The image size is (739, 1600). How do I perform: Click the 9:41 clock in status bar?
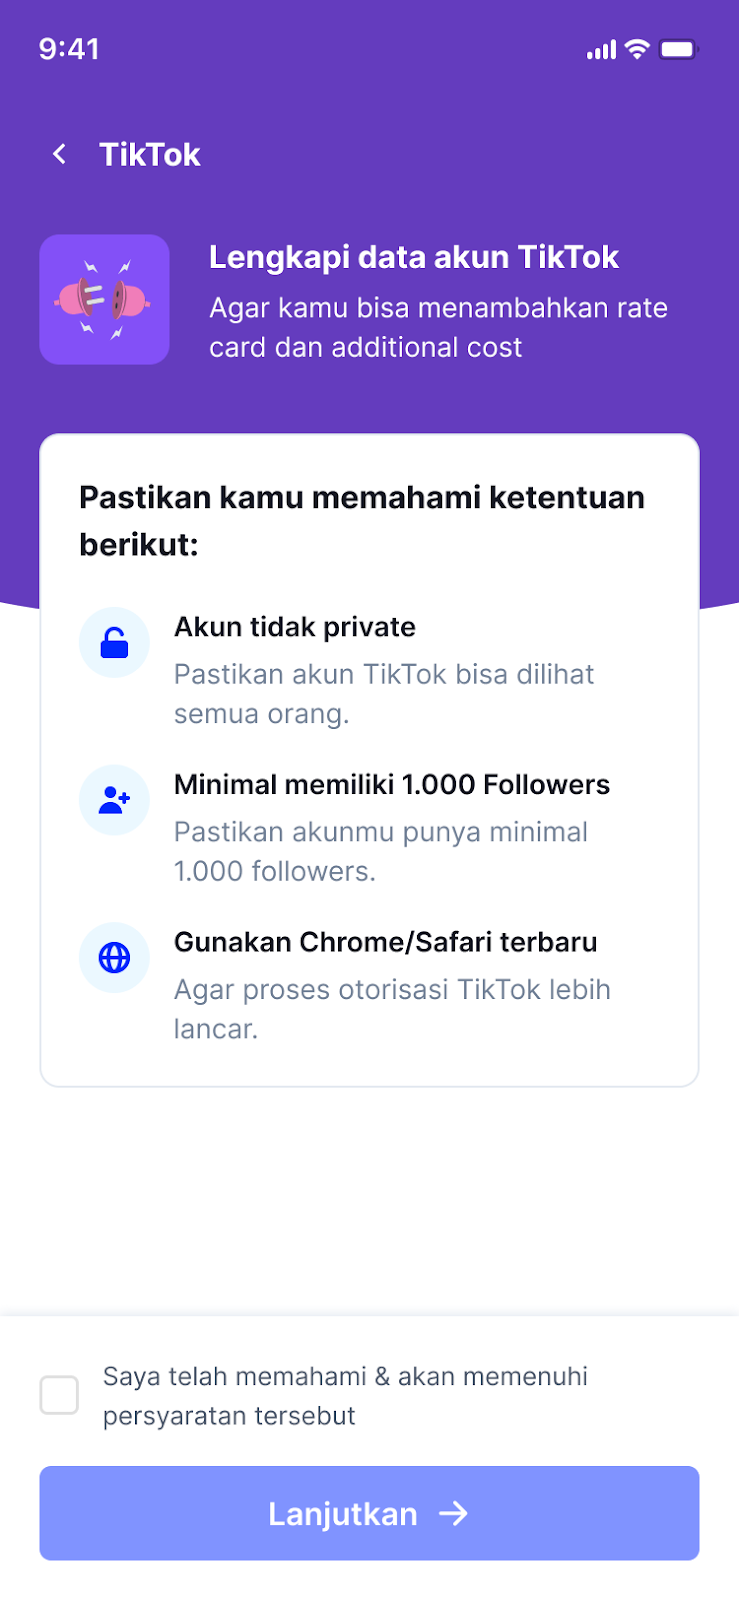point(69,49)
